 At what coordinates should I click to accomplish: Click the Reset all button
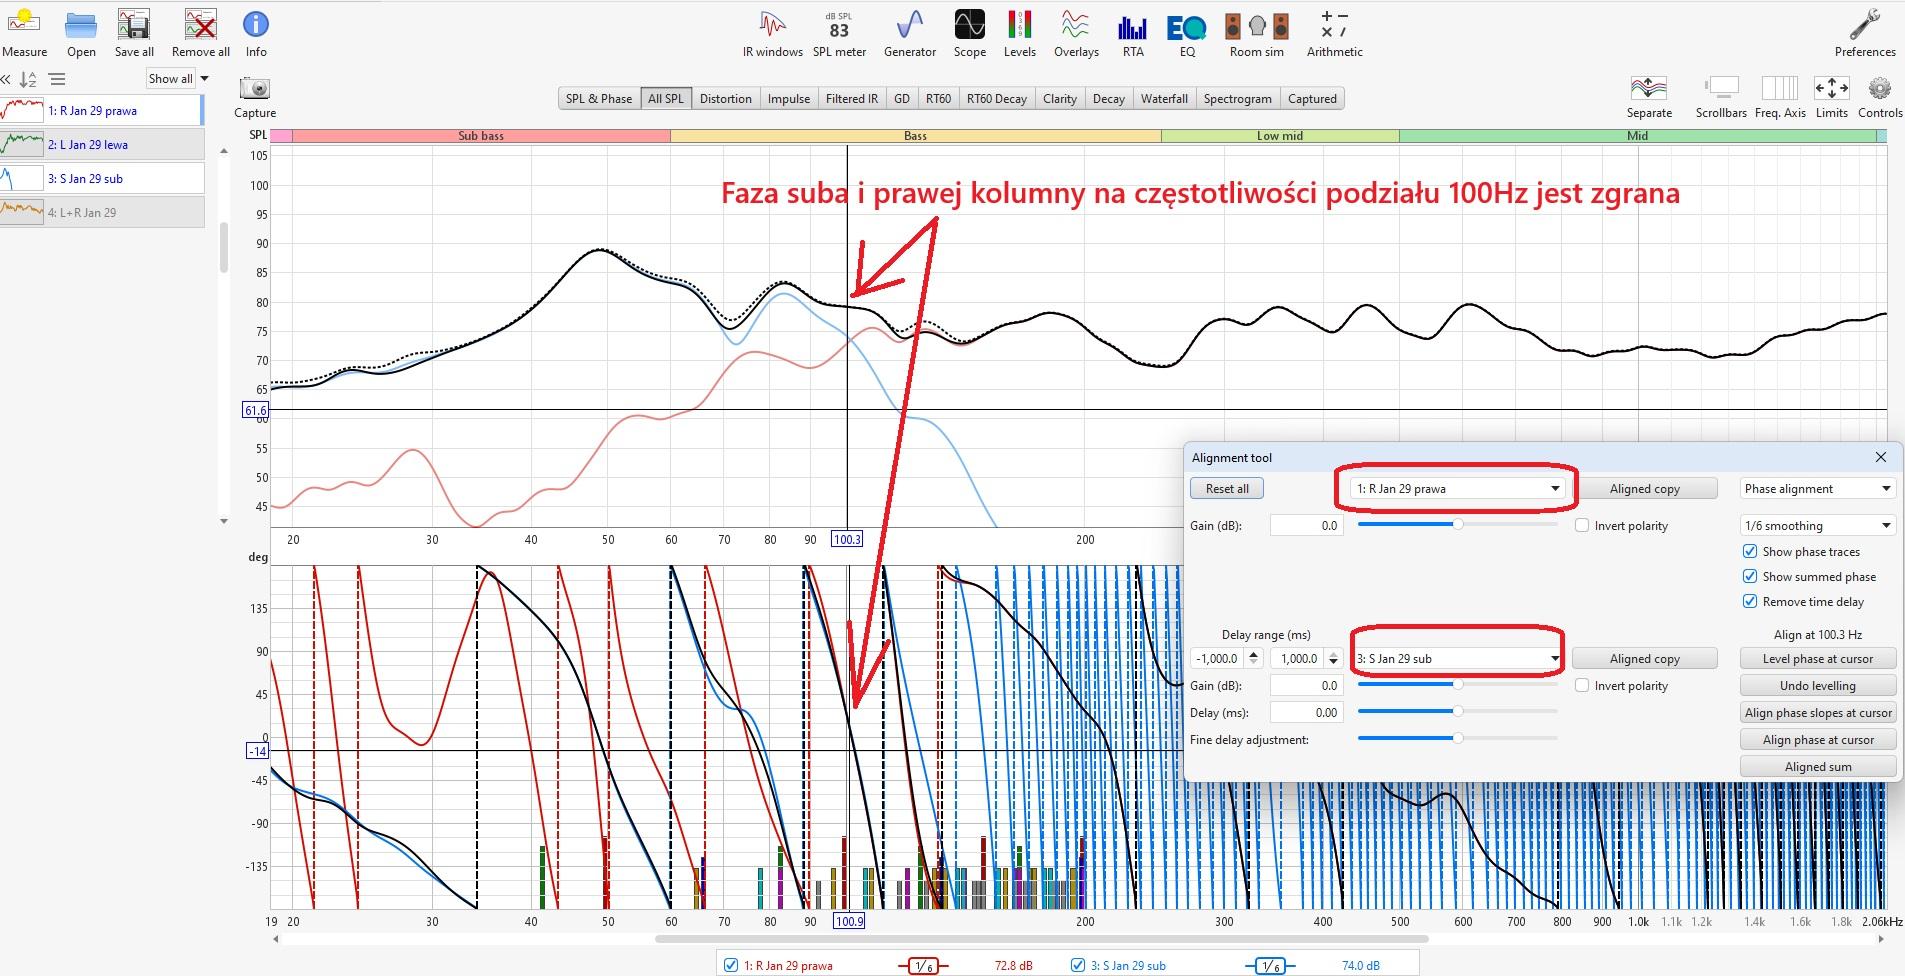1227,489
